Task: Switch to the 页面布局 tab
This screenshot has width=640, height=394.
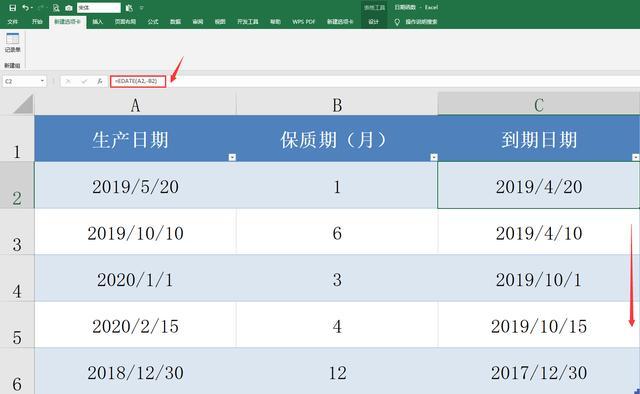Action: click(125, 22)
